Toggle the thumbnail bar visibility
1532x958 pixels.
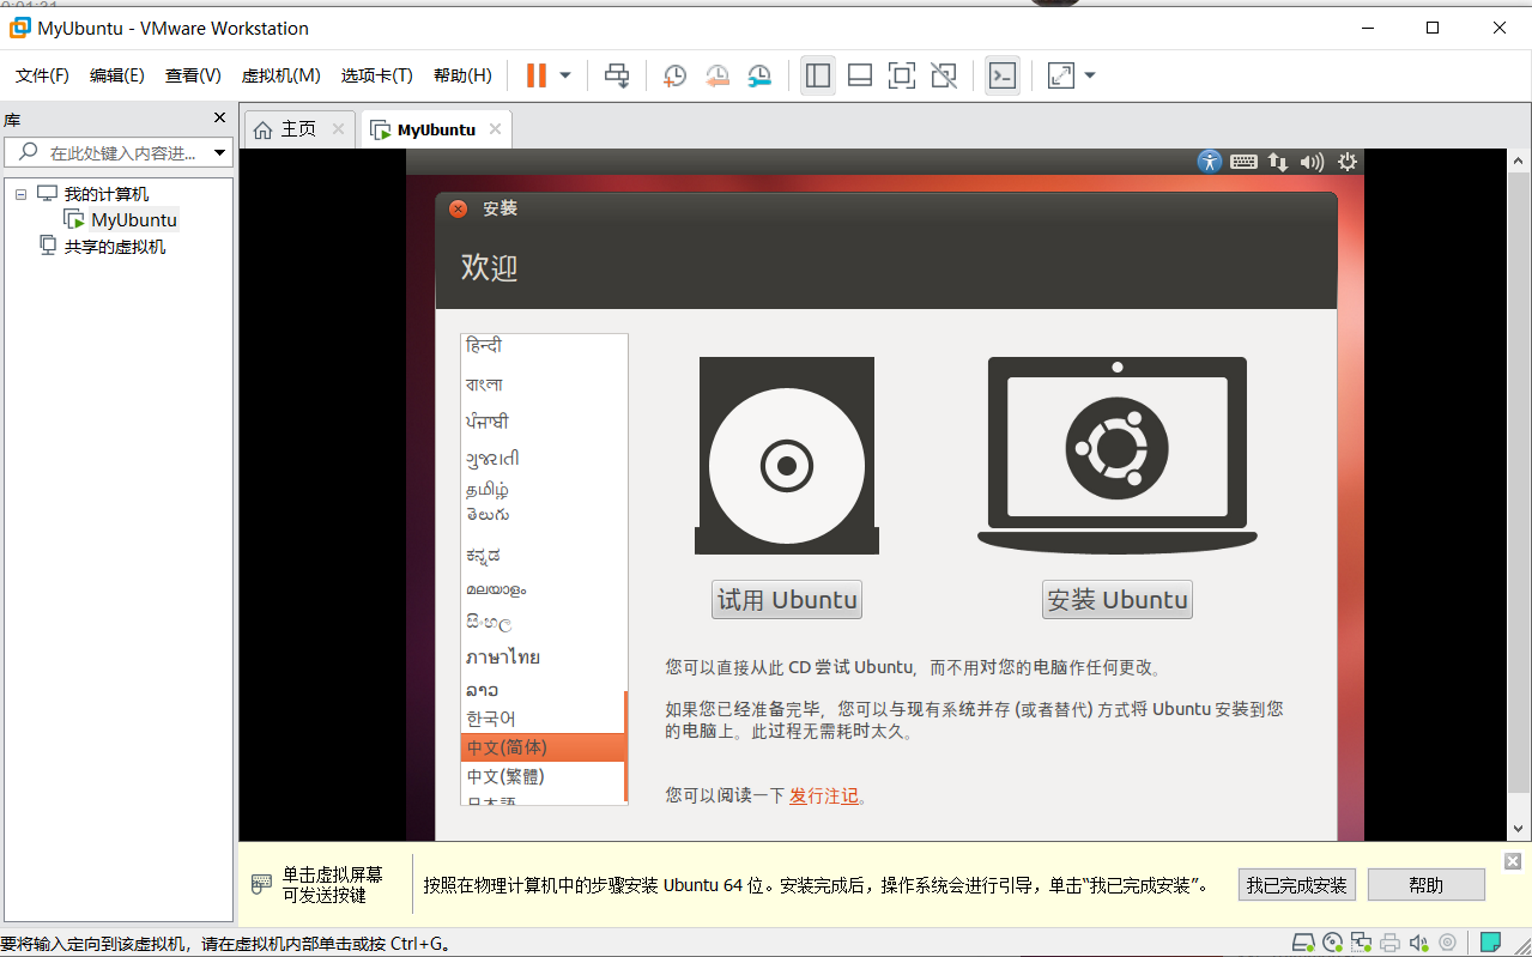tap(859, 75)
